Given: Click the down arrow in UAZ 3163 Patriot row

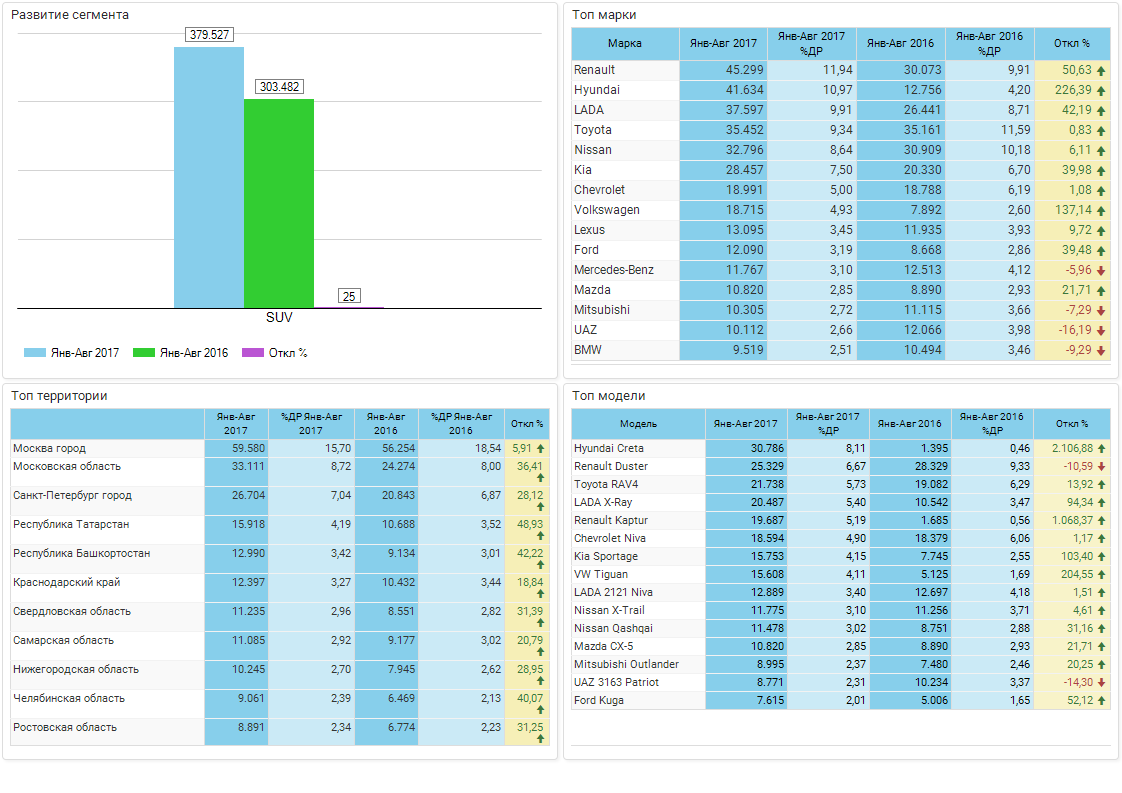Looking at the screenshot, I should click(1101, 683).
